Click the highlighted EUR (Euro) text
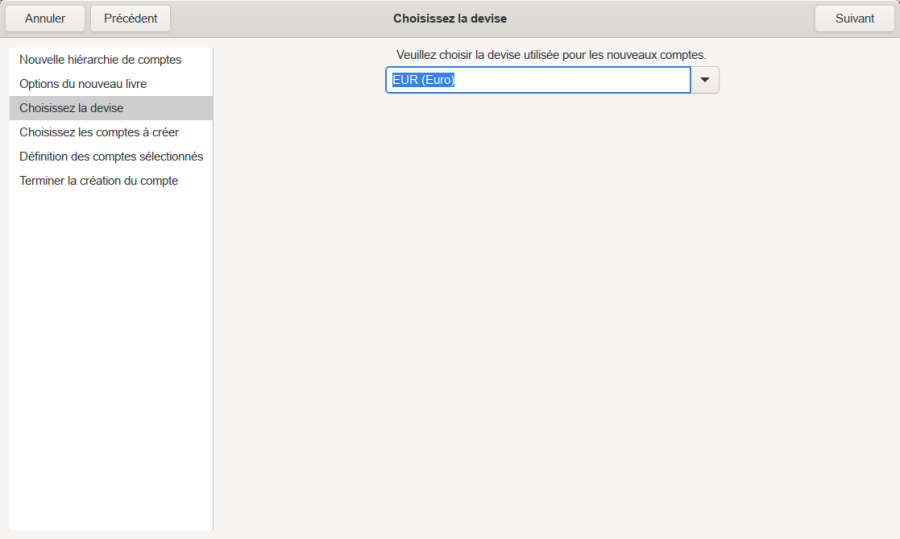This screenshot has height=539, width=900. pyautogui.click(x=424, y=81)
